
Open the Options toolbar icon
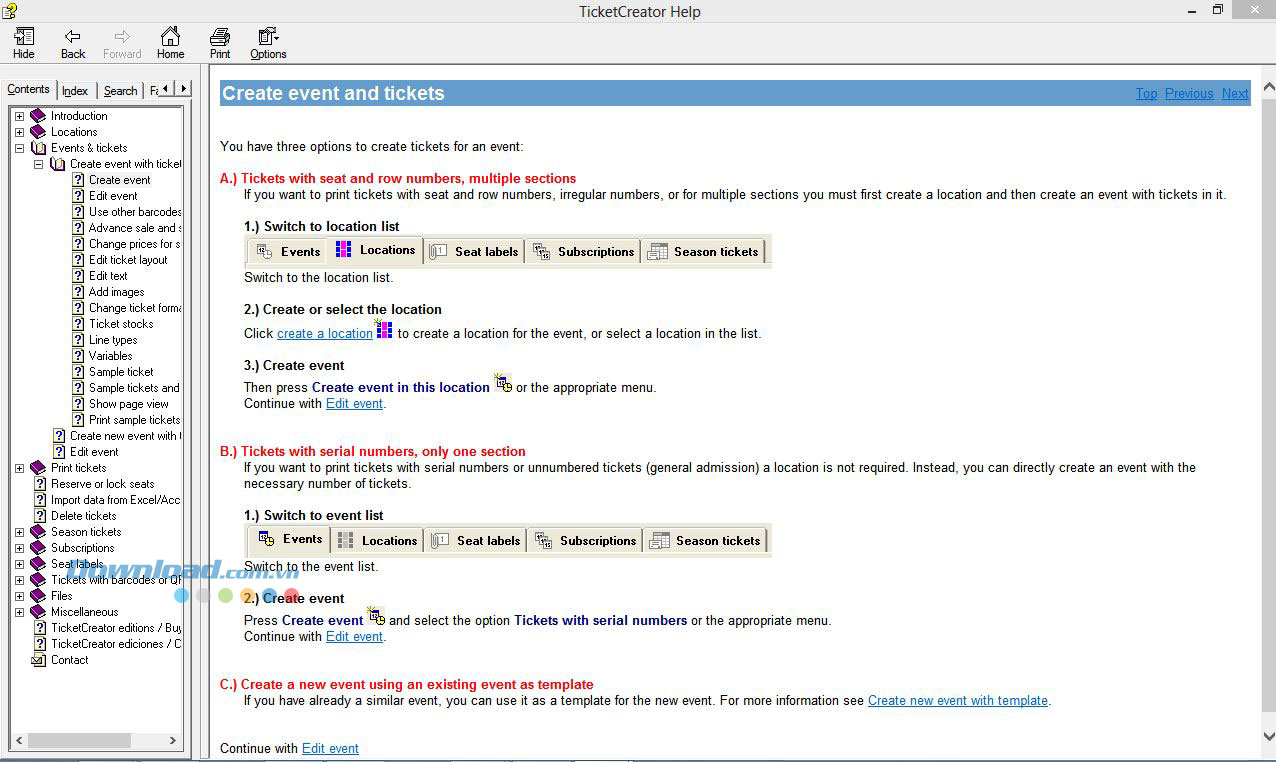tap(267, 37)
